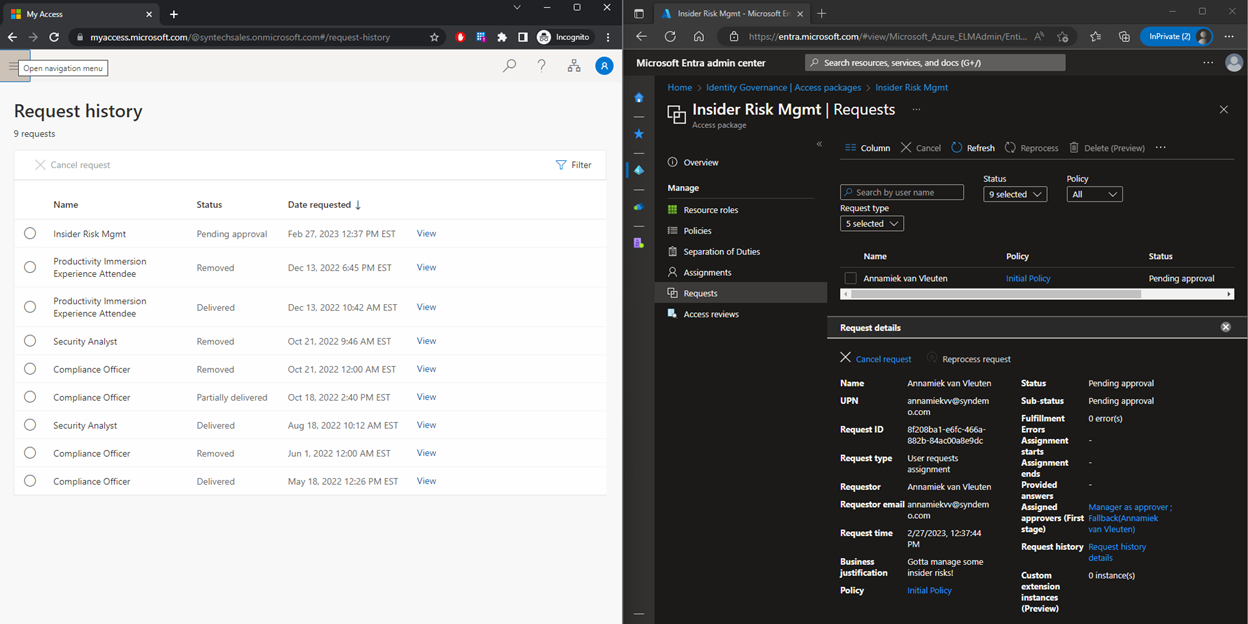Screen dimensions: 1248x624
Task: Click the Home breadcrumb link
Action: coord(679,87)
